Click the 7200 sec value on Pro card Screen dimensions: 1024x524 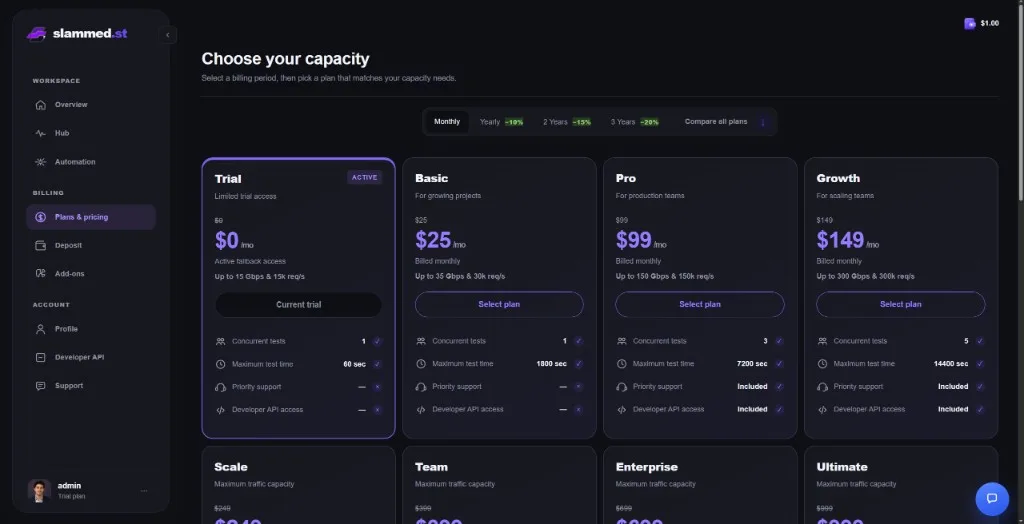pyautogui.click(x=752, y=364)
